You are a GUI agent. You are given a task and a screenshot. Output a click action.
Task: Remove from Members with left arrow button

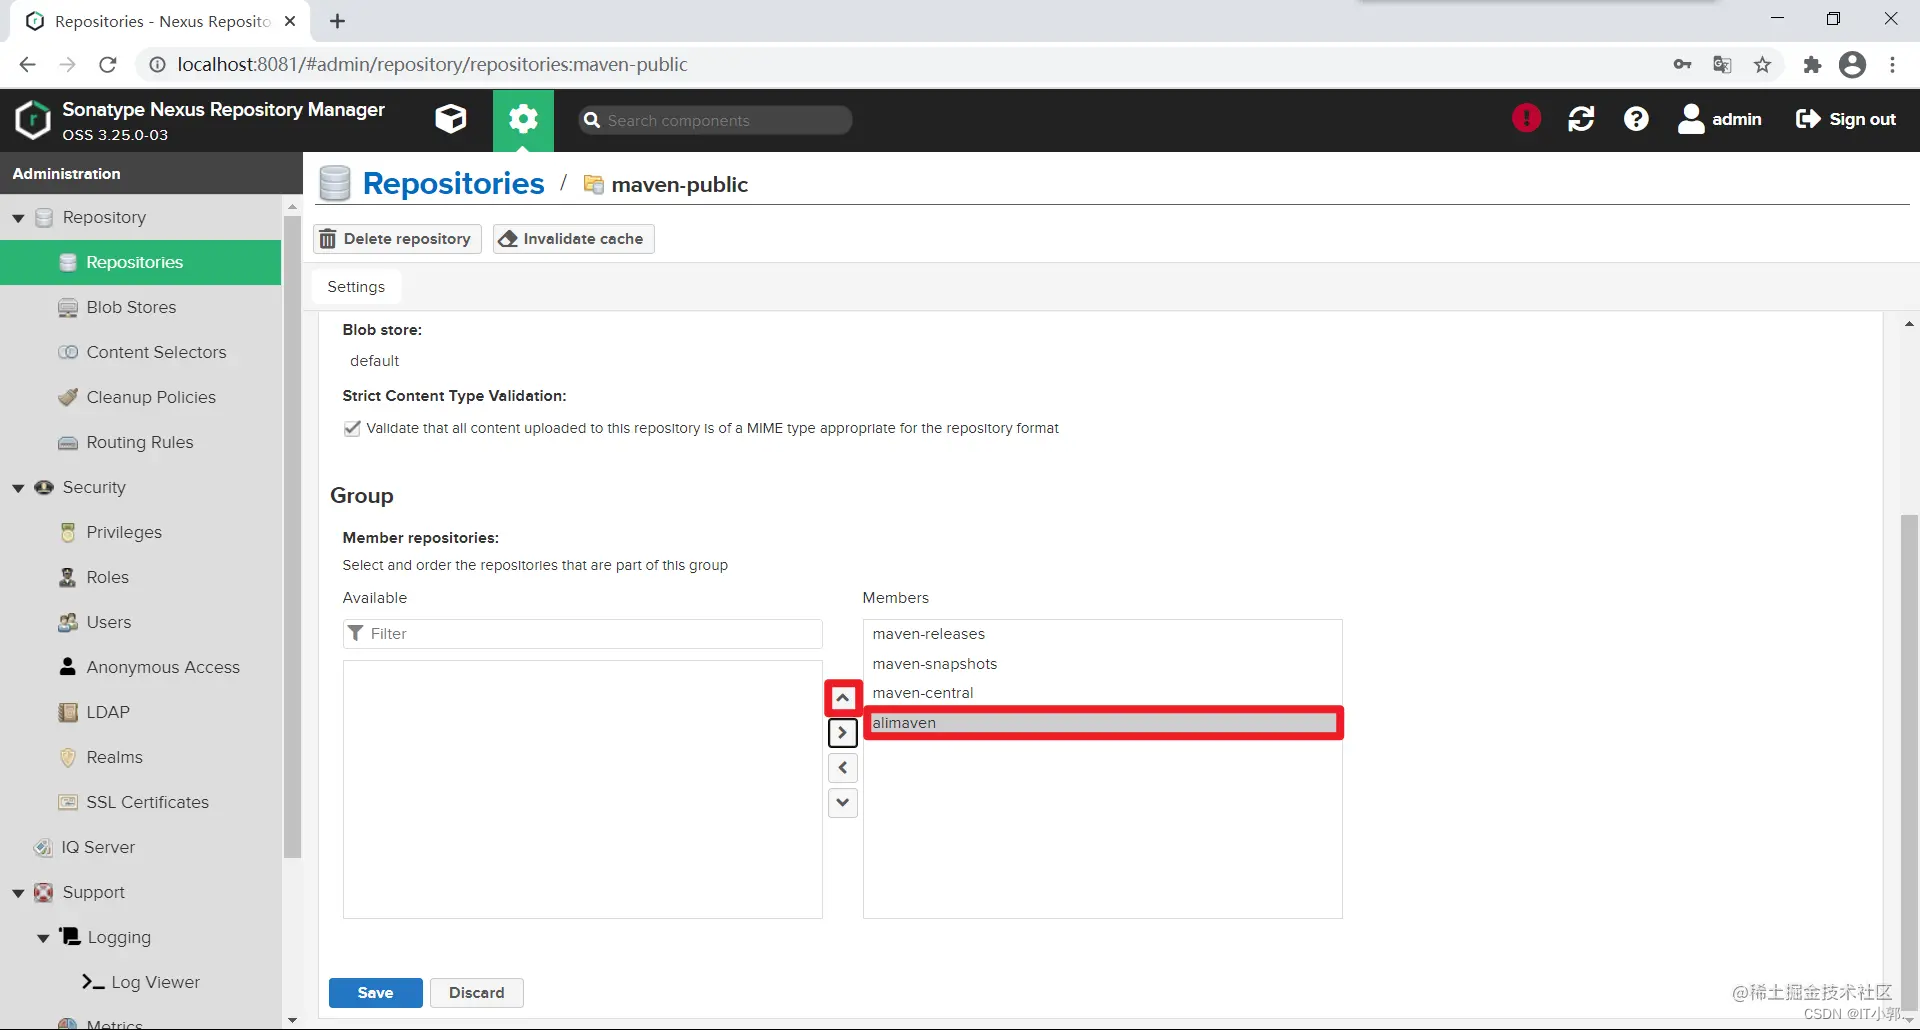coord(843,768)
